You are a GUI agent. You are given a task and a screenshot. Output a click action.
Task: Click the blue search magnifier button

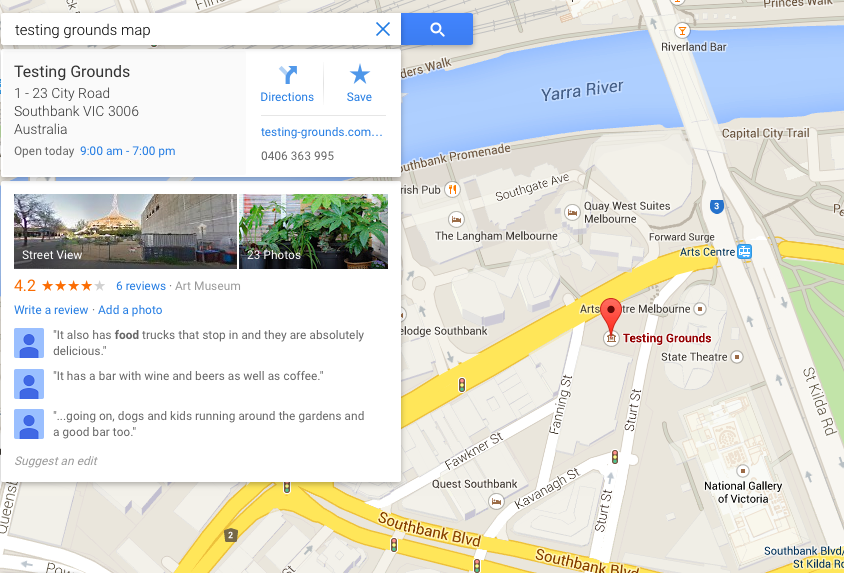coord(437,30)
